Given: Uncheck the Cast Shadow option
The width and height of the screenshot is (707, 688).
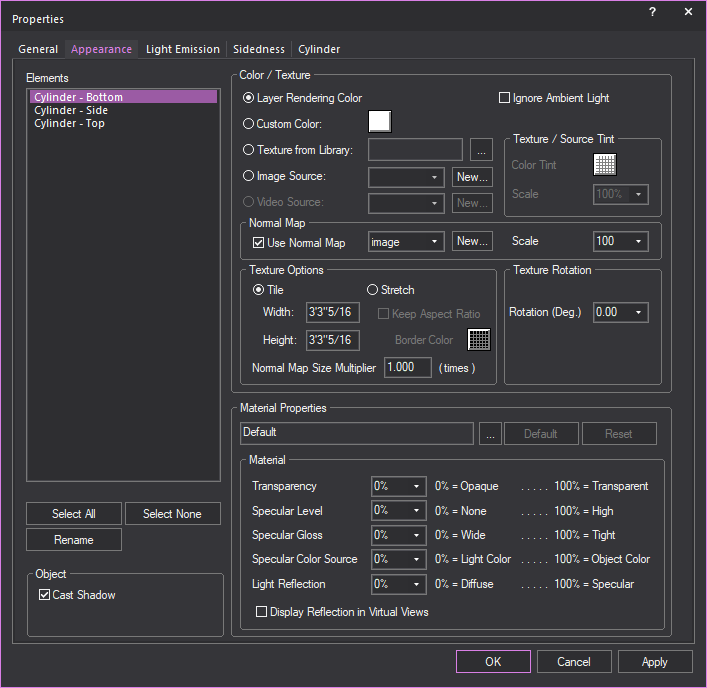Looking at the screenshot, I should (x=44, y=595).
